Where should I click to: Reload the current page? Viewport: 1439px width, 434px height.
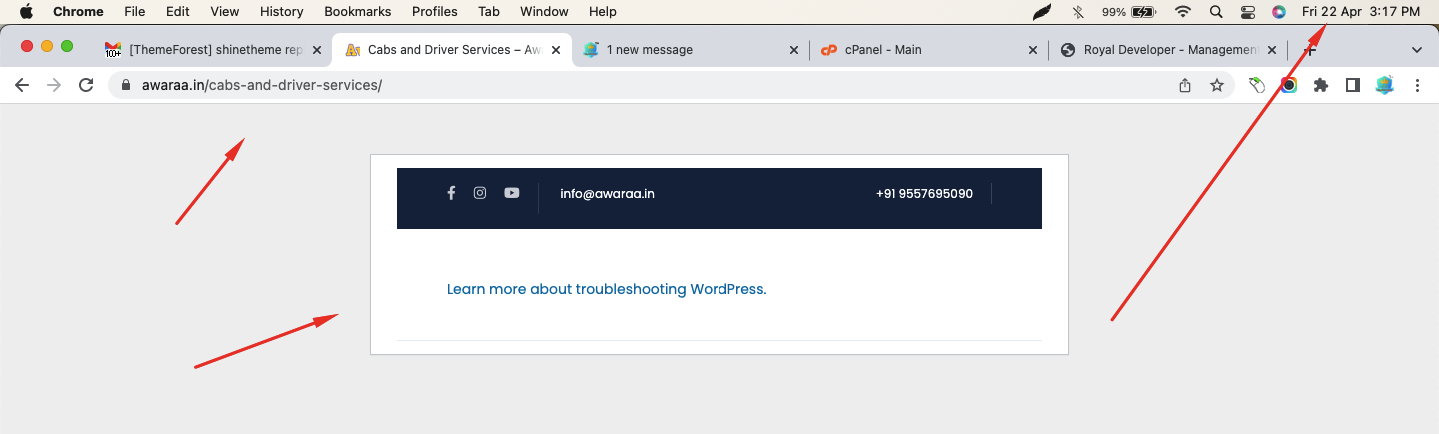coord(86,85)
